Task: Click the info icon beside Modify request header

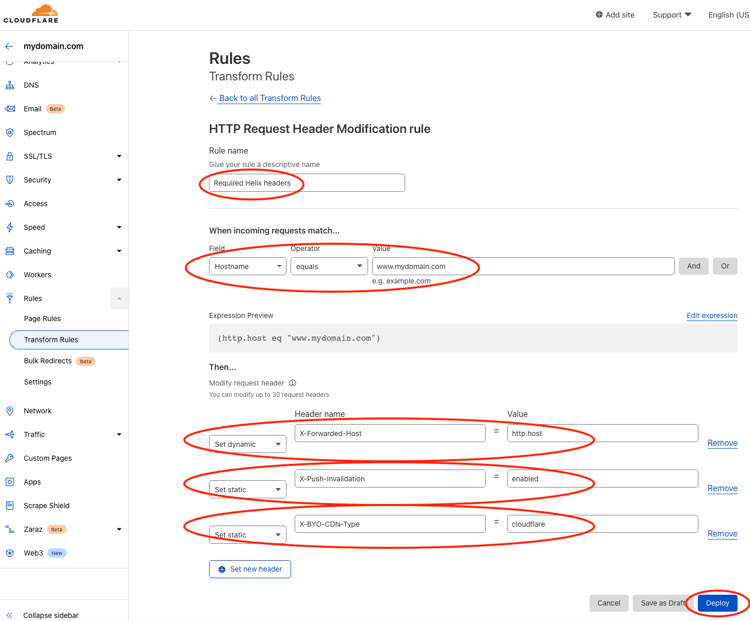Action: pyautogui.click(x=293, y=383)
